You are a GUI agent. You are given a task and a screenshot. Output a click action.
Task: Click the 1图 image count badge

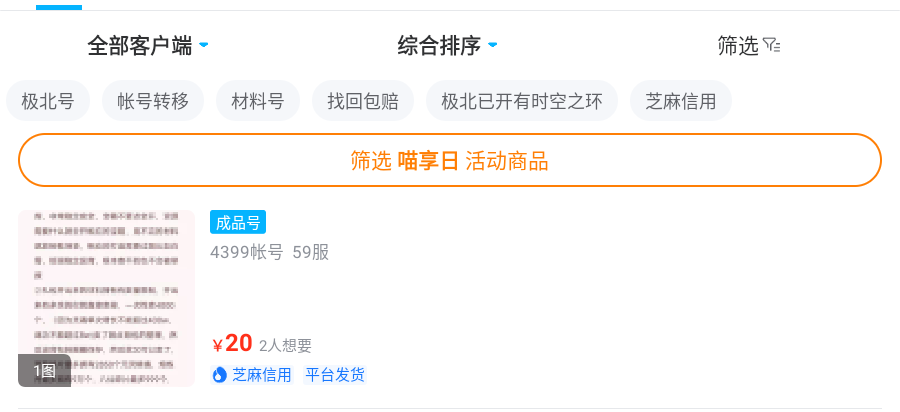[44, 371]
